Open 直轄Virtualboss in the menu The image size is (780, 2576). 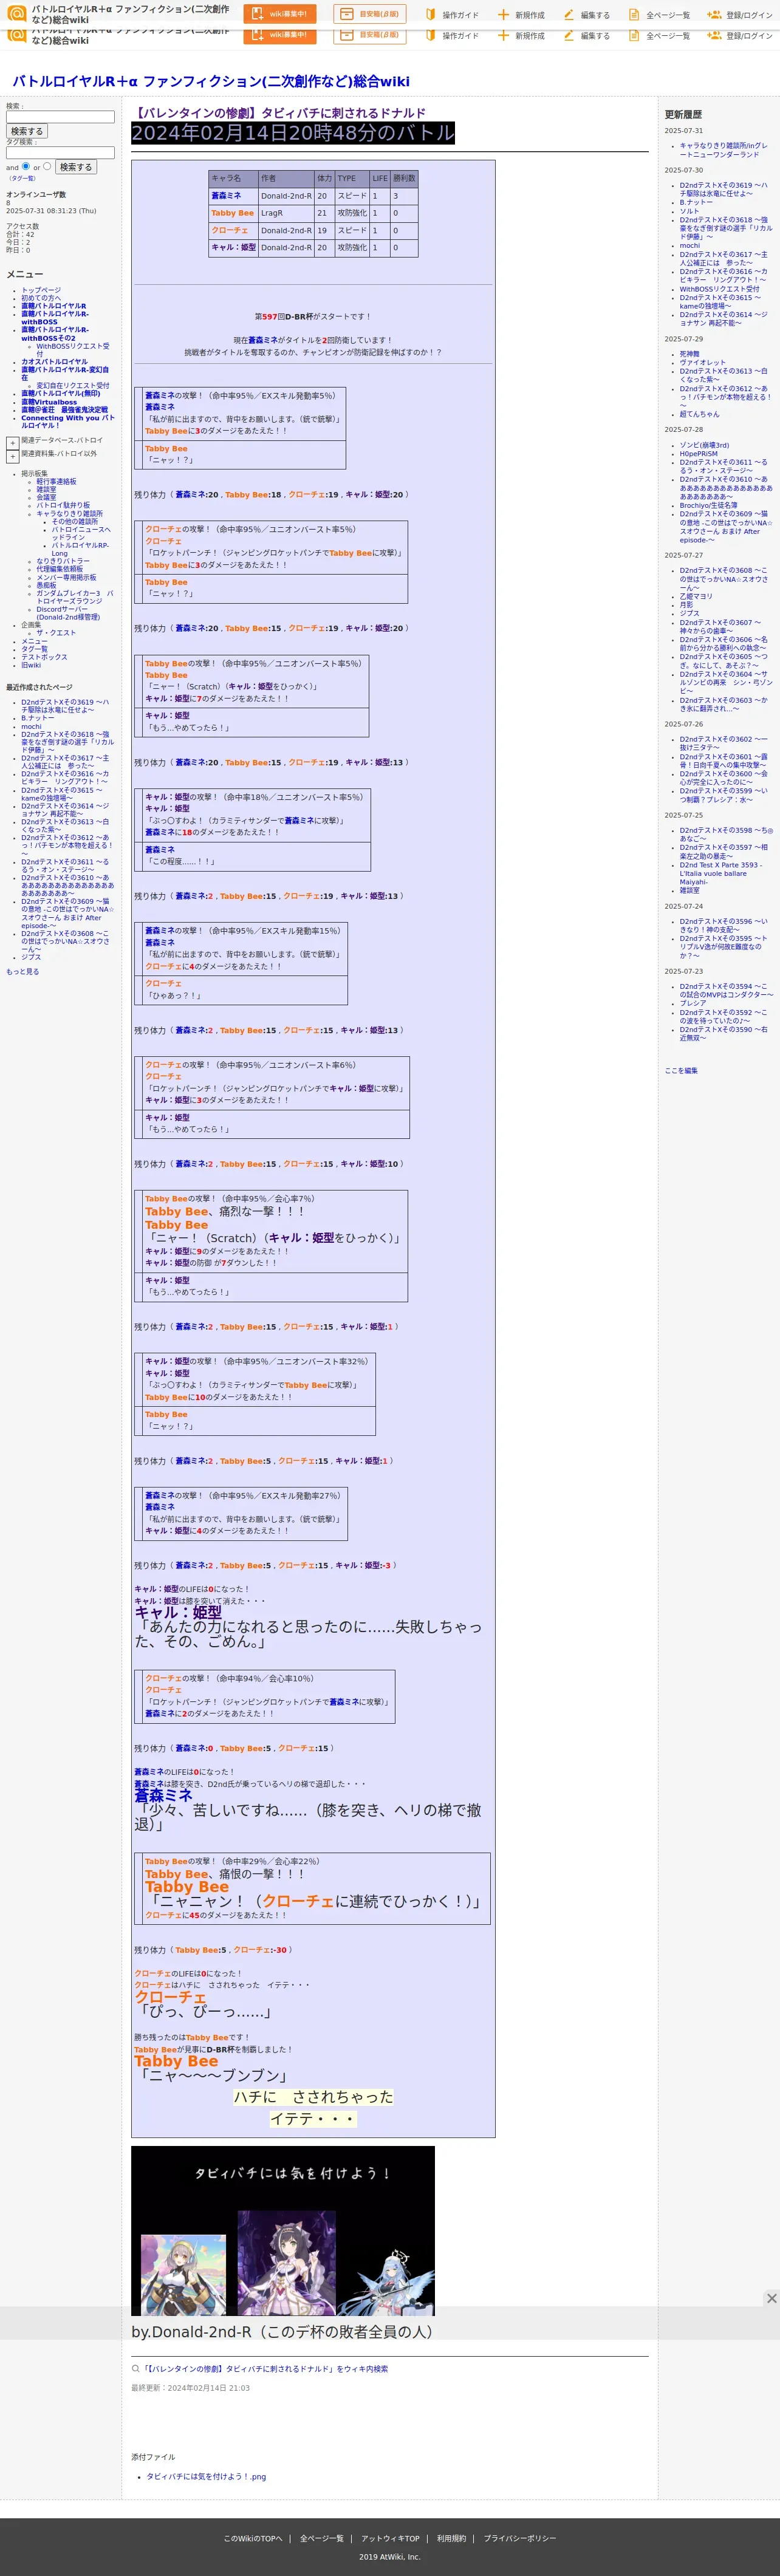click(x=49, y=402)
